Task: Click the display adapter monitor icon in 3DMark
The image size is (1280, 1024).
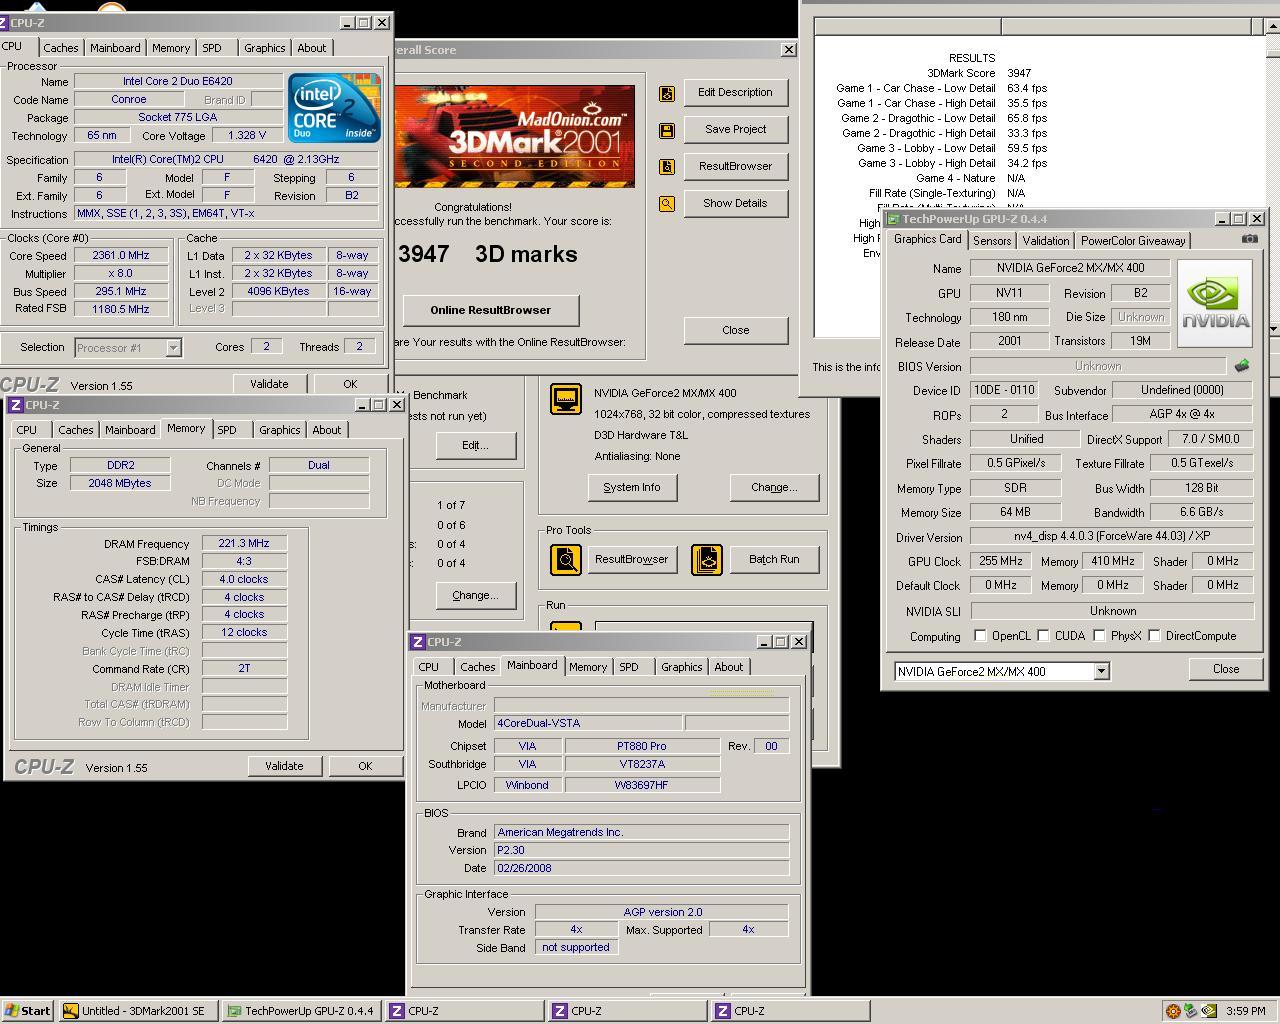Action: click(566, 399)
